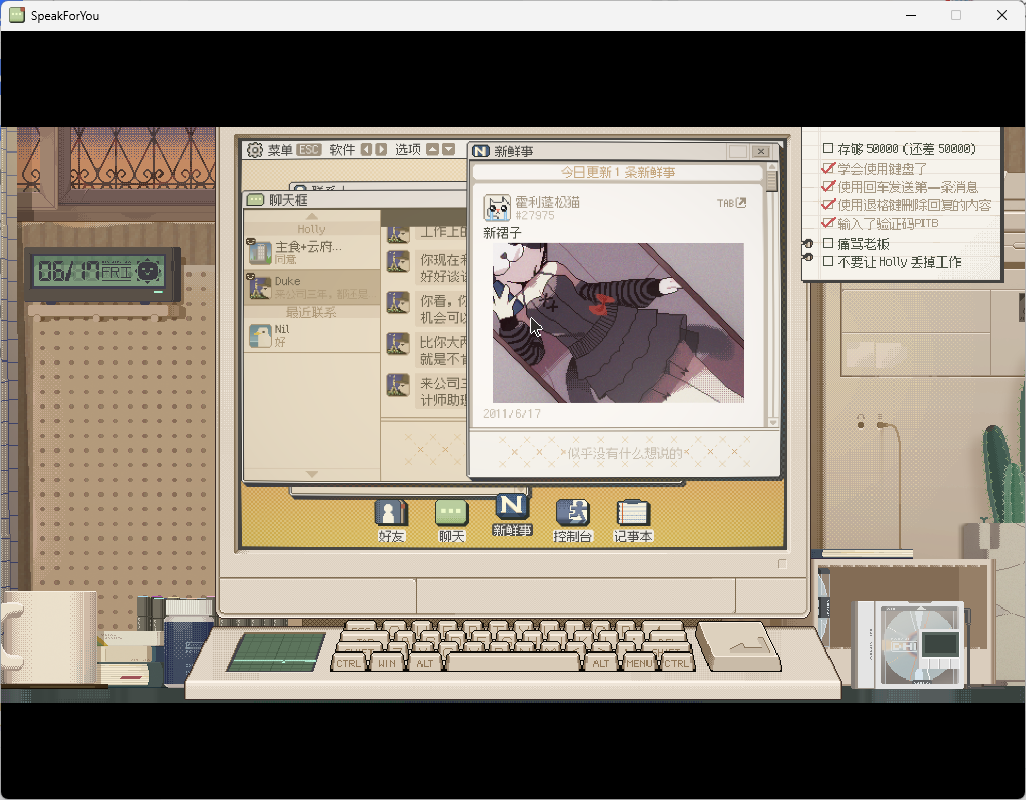Open the 记事本 (Notepad) dock icon

click(632, 513)
